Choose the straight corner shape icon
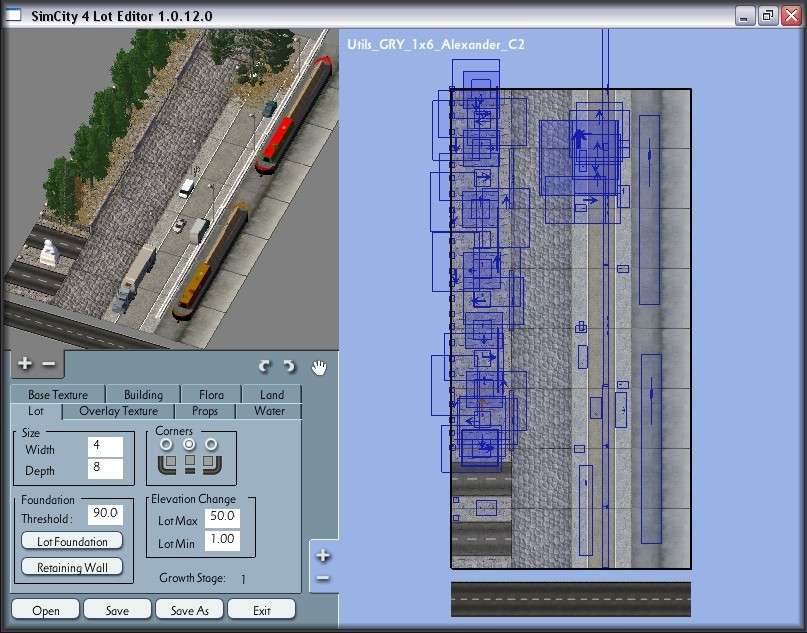 (190, 463)
